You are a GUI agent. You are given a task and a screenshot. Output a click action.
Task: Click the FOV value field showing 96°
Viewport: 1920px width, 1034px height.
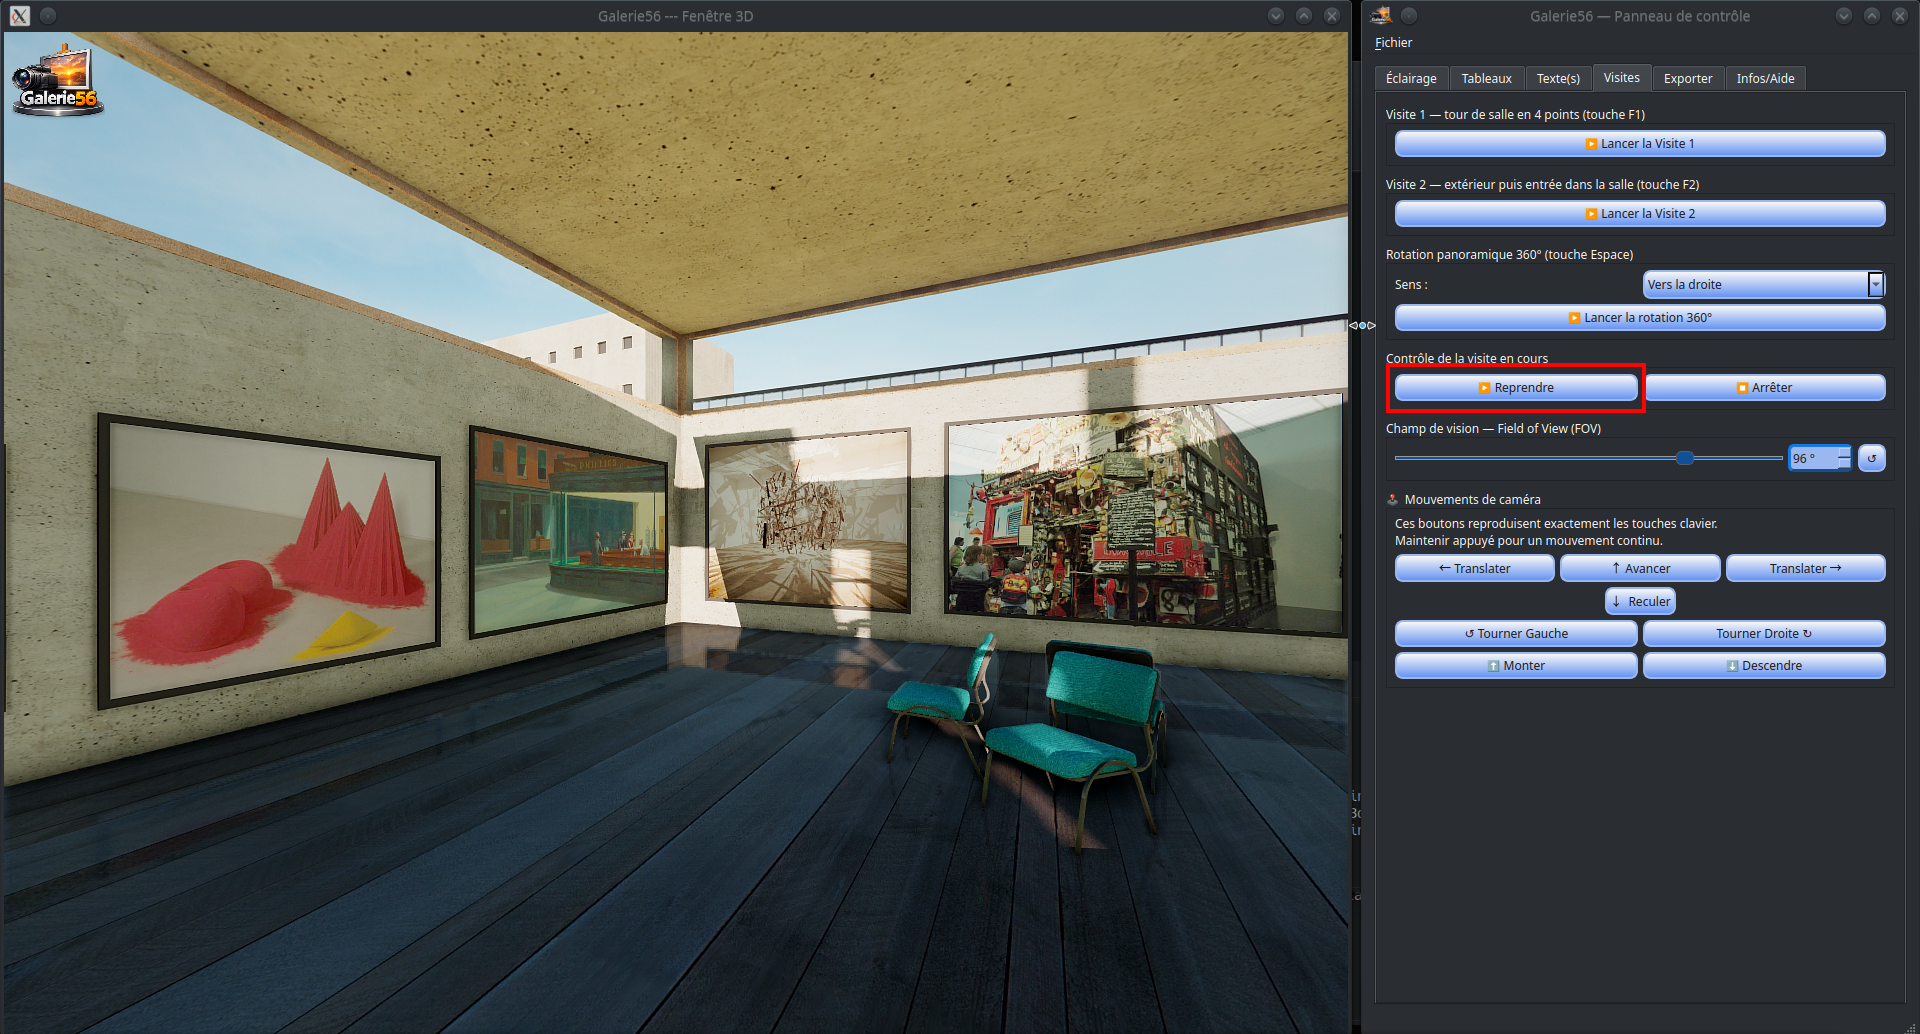click(1812, 458)
